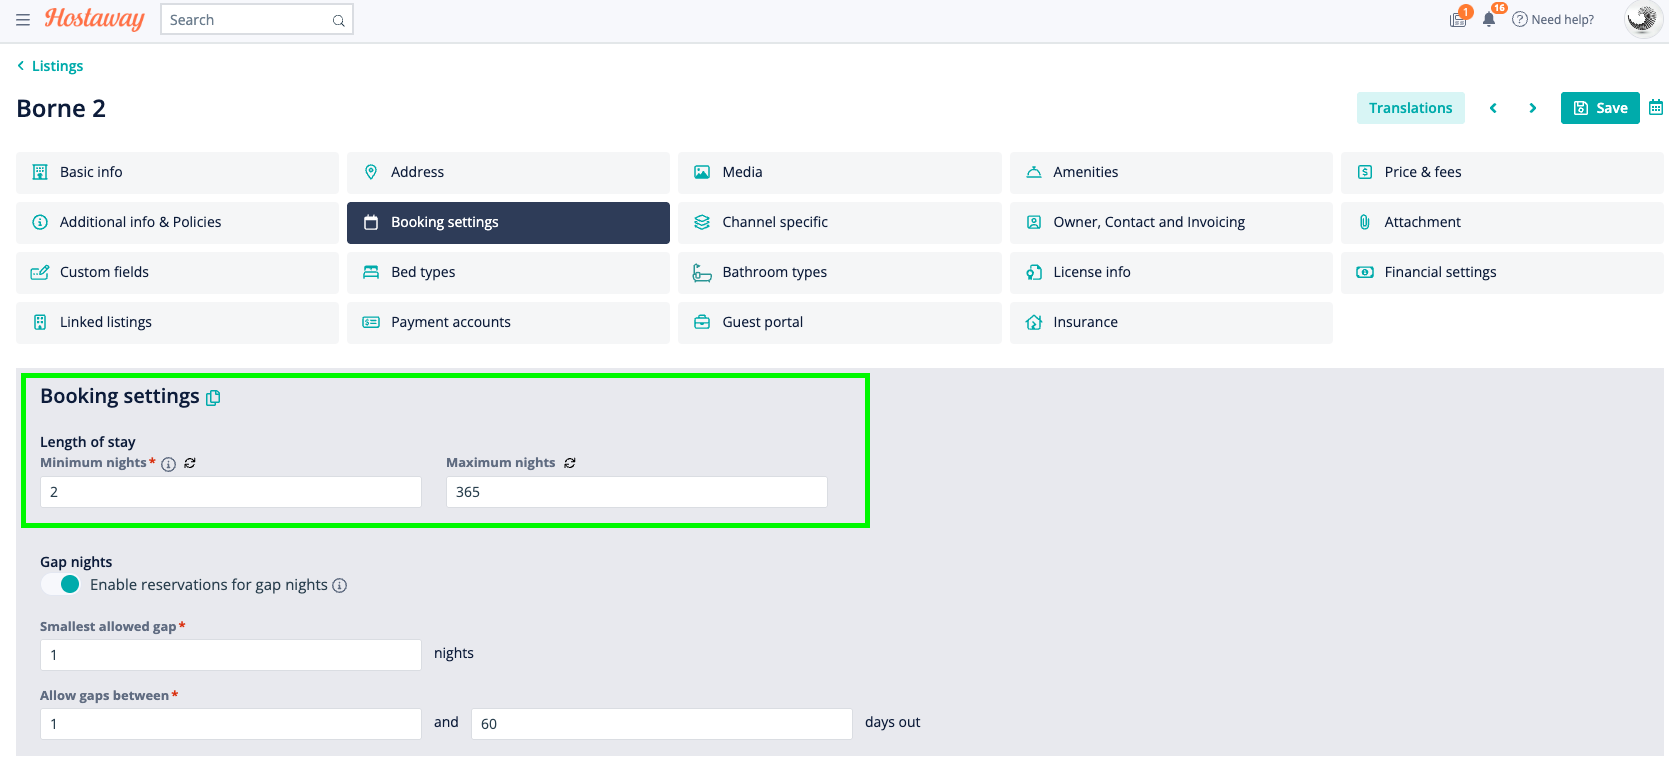Click the Borne 2 listing title
The image size is (1669, 766).
point(61,108)
